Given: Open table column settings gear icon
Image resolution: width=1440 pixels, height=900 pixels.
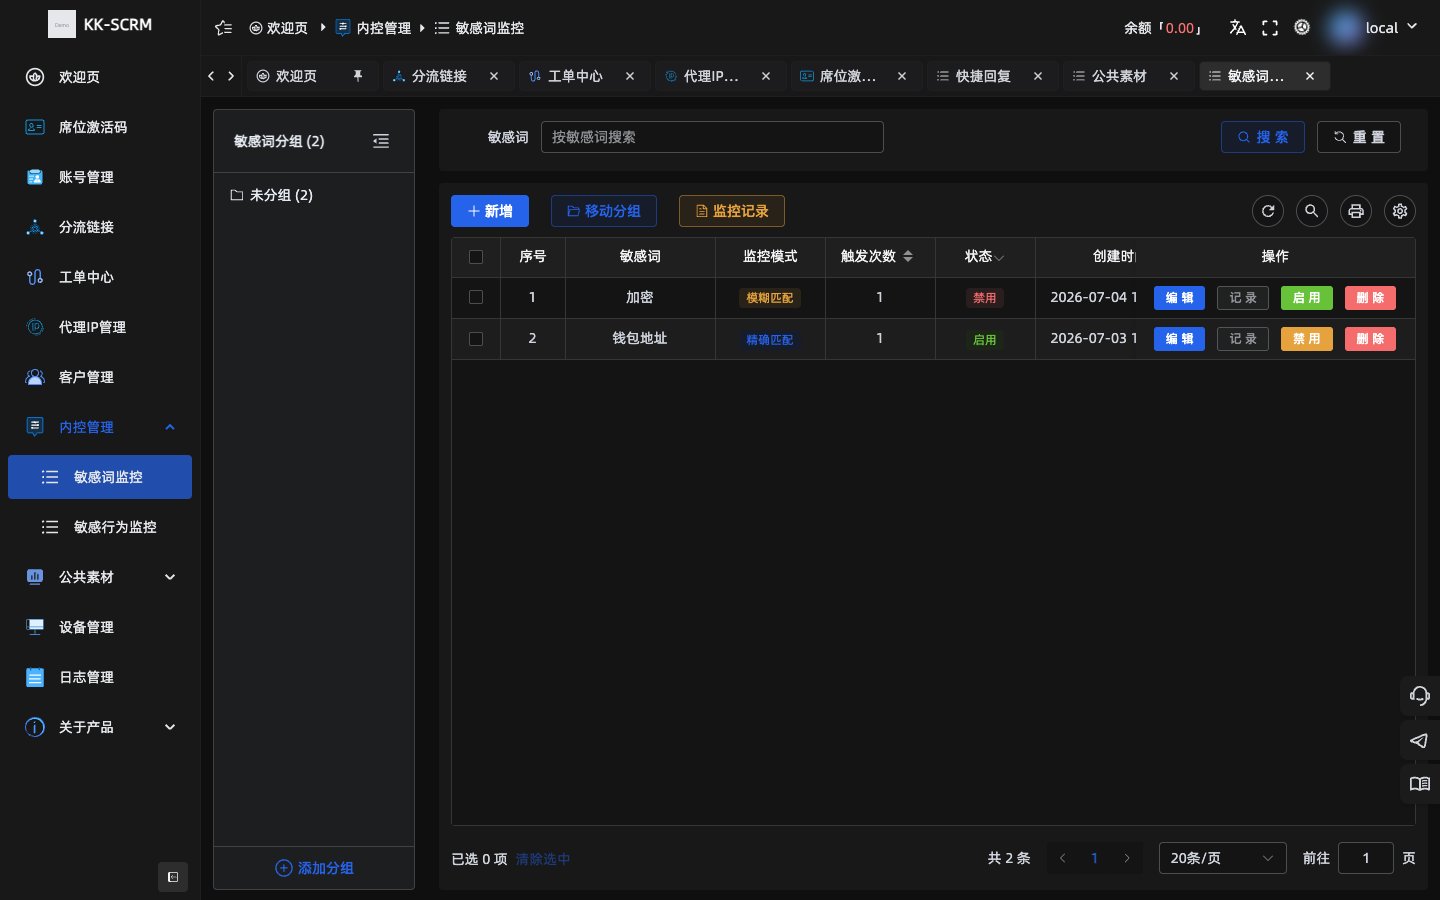Looking at the screenshot, I should coord(1400,211).
